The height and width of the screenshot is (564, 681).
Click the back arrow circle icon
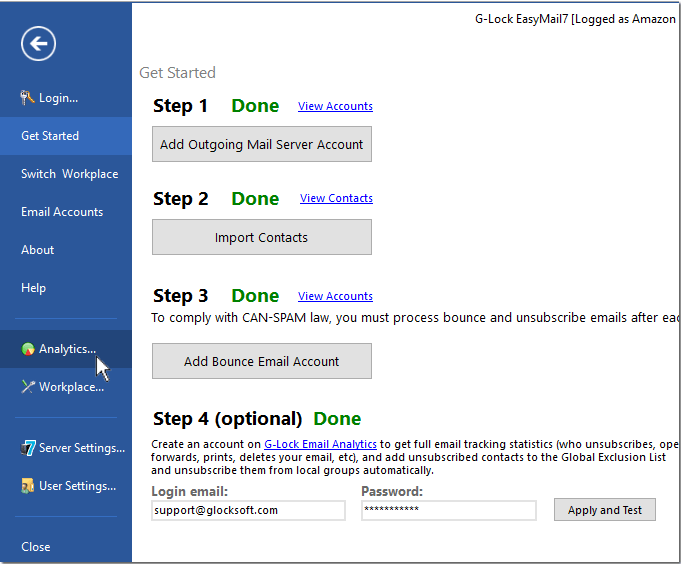pos(38,43)
